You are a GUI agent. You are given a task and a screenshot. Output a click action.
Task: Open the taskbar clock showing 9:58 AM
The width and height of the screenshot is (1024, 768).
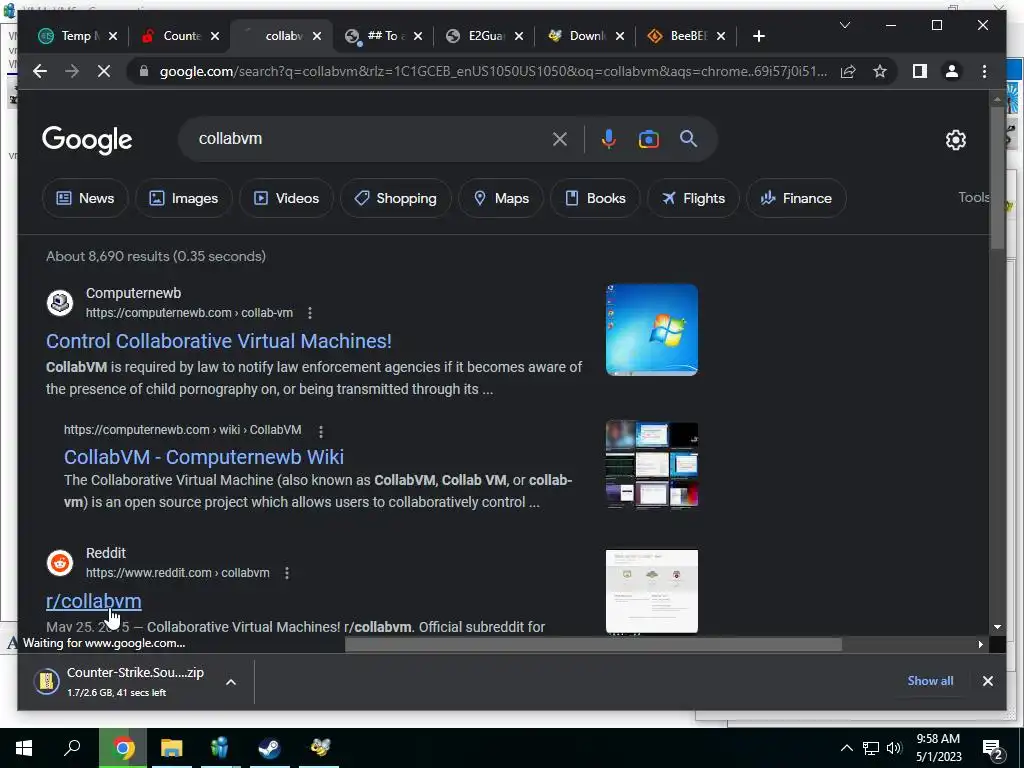coord(938,748)
